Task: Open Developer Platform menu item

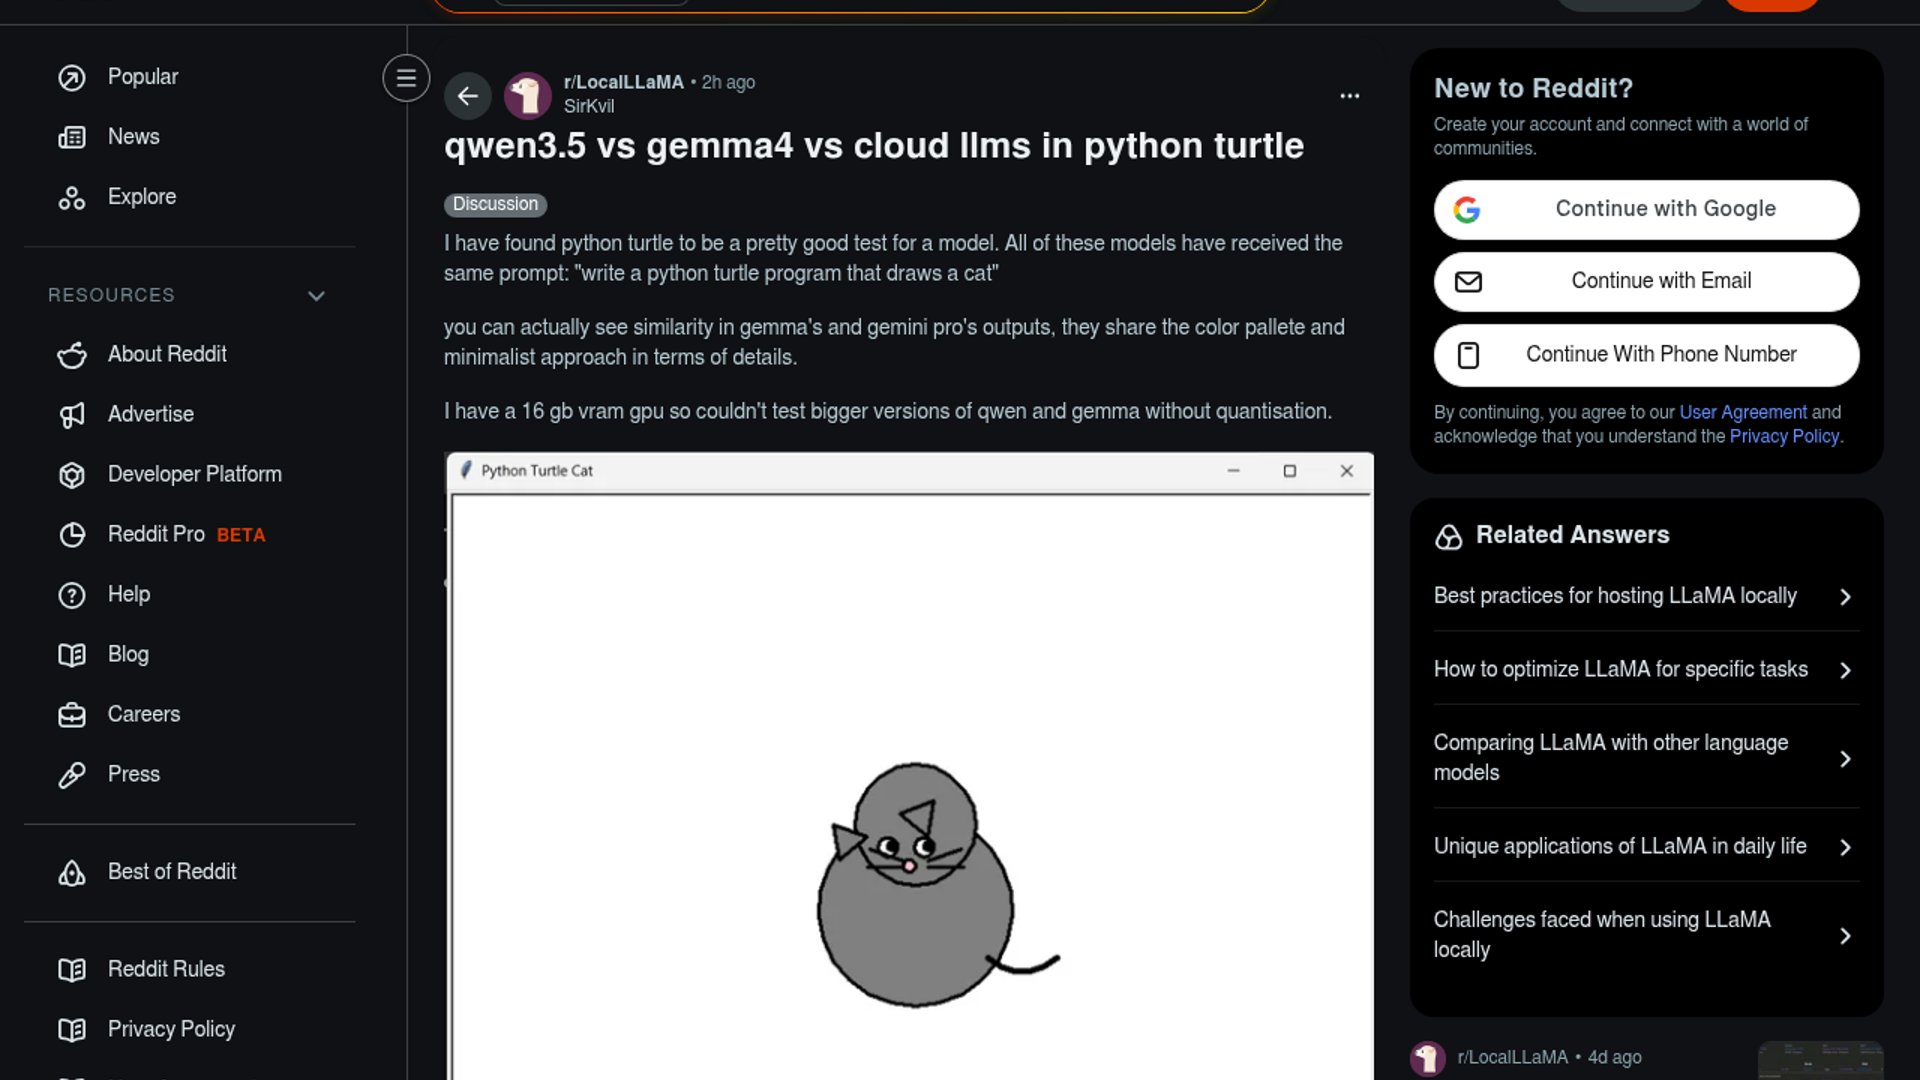Action: click(194, 474)
